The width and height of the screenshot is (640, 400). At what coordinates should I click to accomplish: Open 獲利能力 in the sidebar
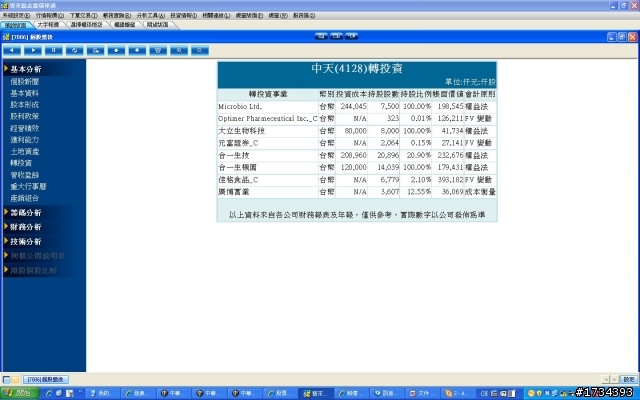24,140
